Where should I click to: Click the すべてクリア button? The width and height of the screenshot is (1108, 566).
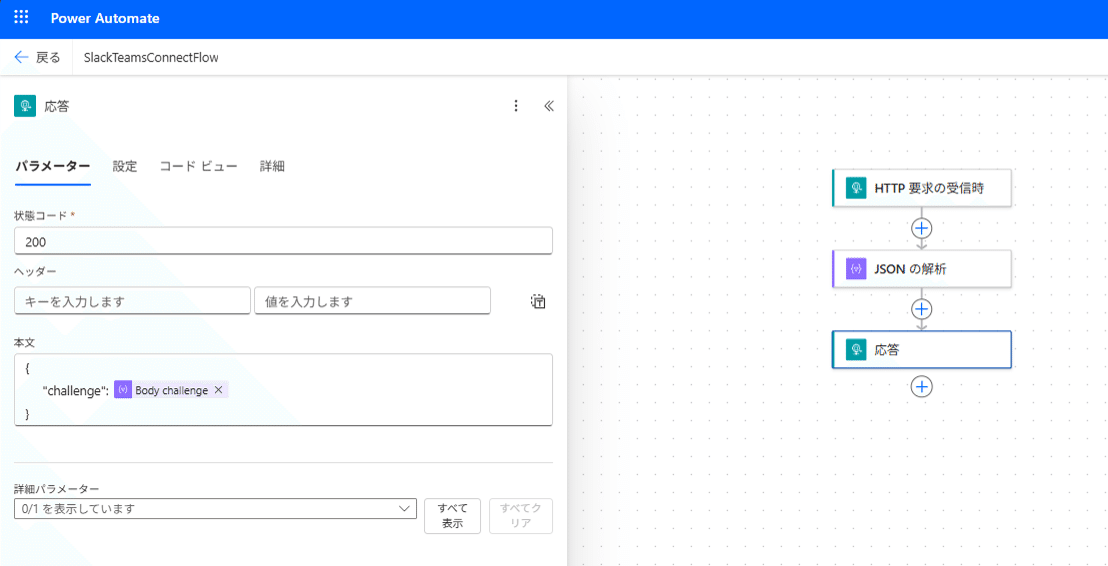click(521, 516)
